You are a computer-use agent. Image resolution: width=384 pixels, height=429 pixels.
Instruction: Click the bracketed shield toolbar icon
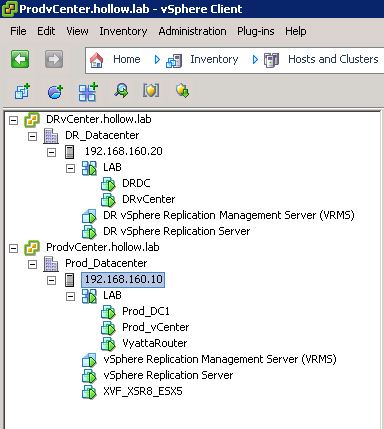(151, 90)
